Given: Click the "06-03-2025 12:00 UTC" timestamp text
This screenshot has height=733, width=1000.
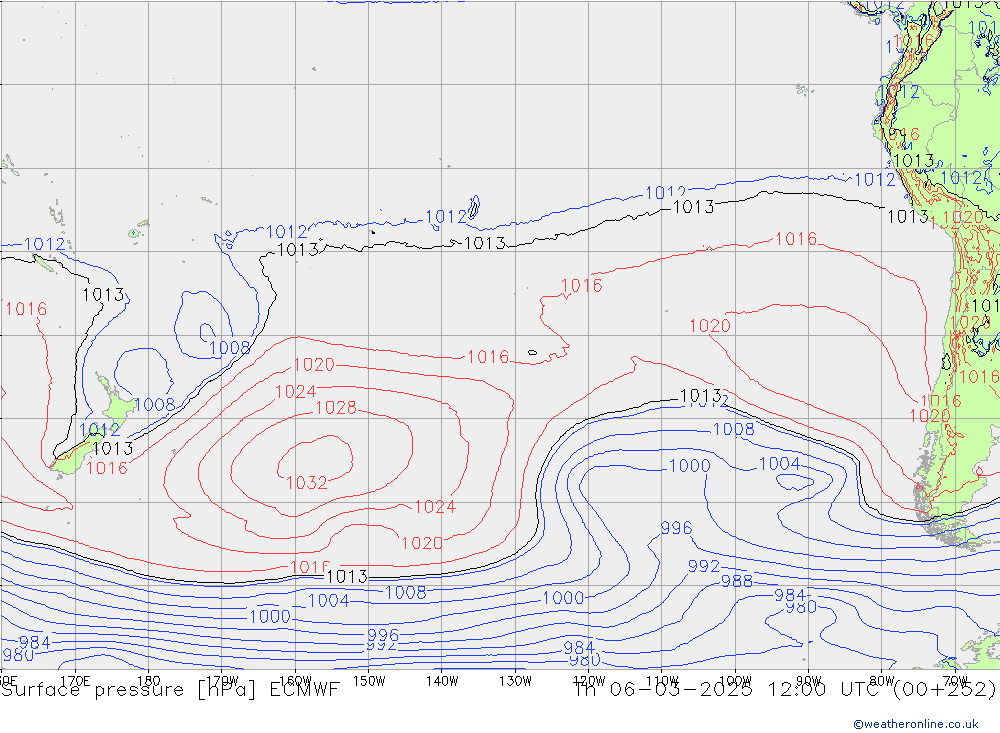Looking at the screenshot, I should [x=746, y=690].
